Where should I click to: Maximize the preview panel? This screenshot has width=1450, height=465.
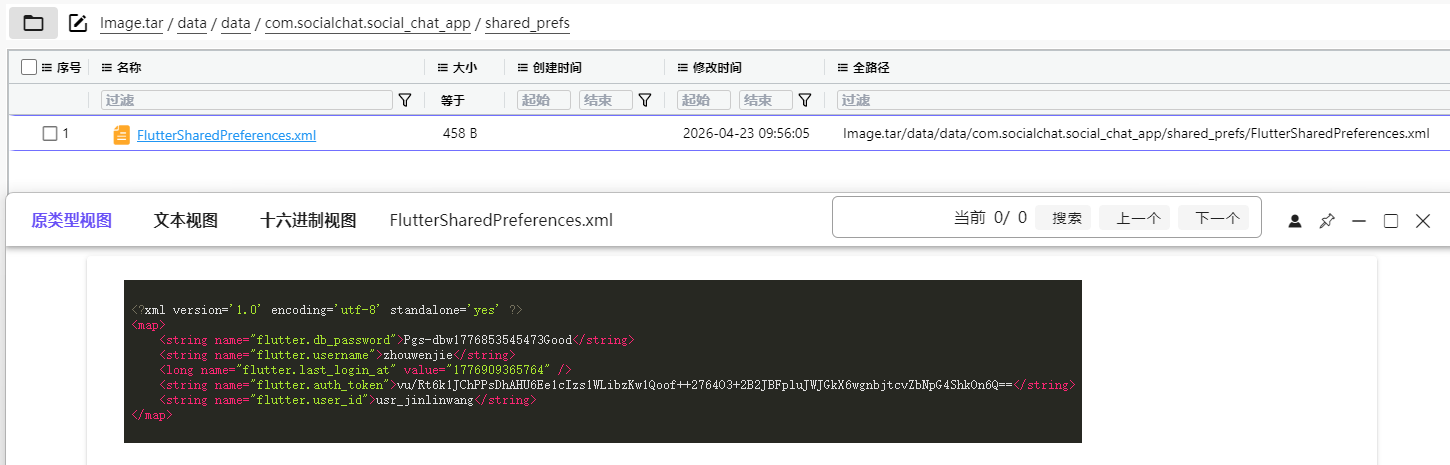1391,221
